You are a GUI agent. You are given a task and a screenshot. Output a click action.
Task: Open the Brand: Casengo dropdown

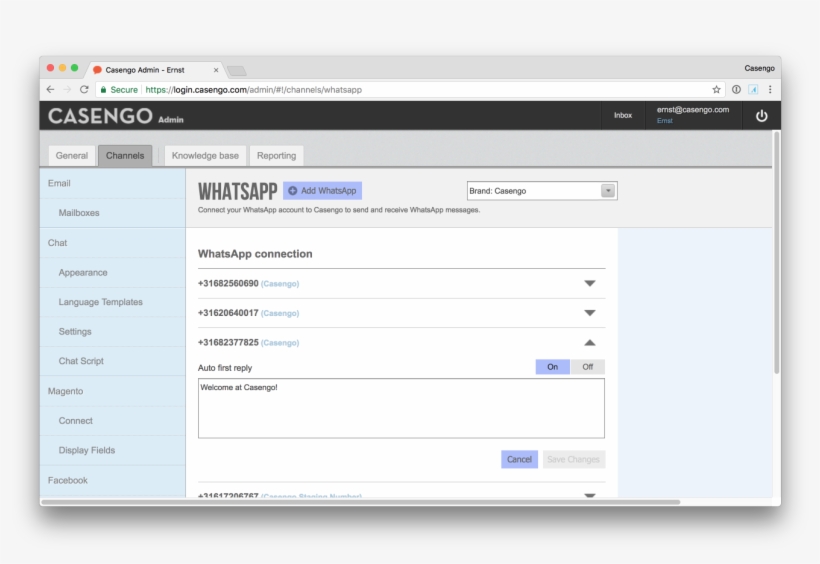542,191
